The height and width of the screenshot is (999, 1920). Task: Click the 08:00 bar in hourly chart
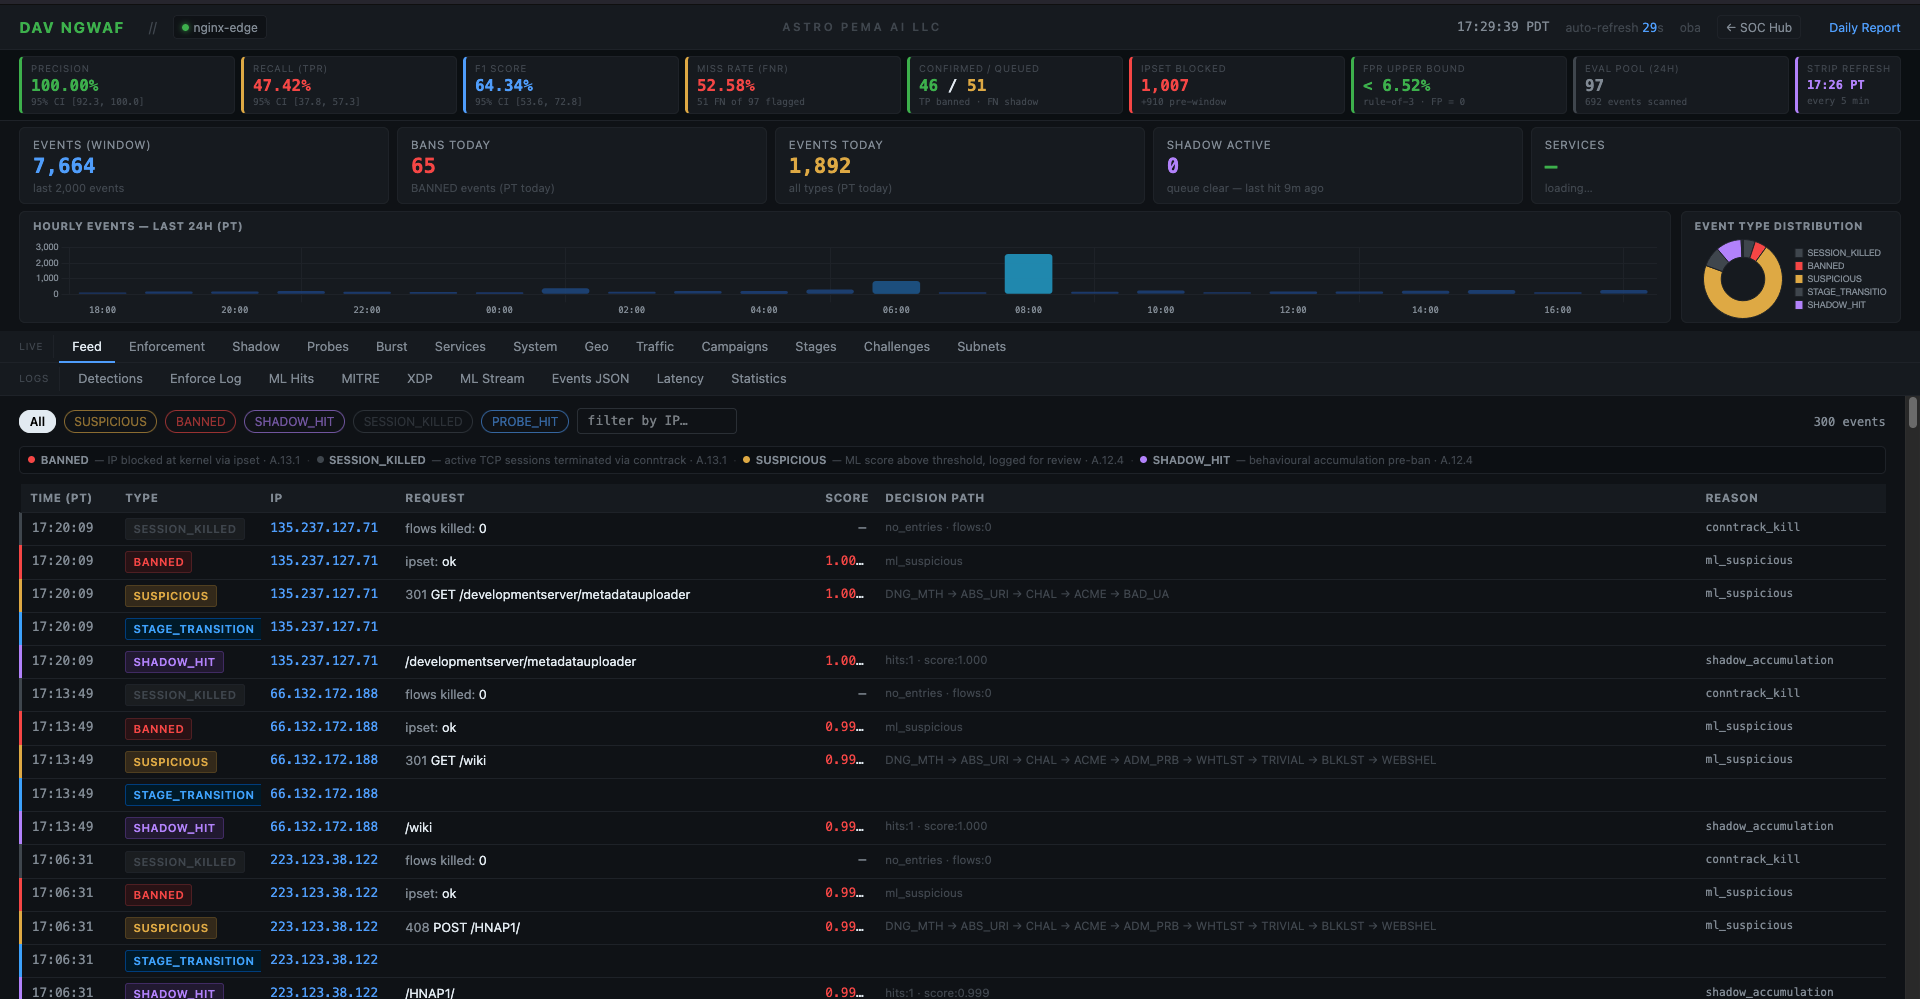pyautogui.click(x=1028, y=274)
